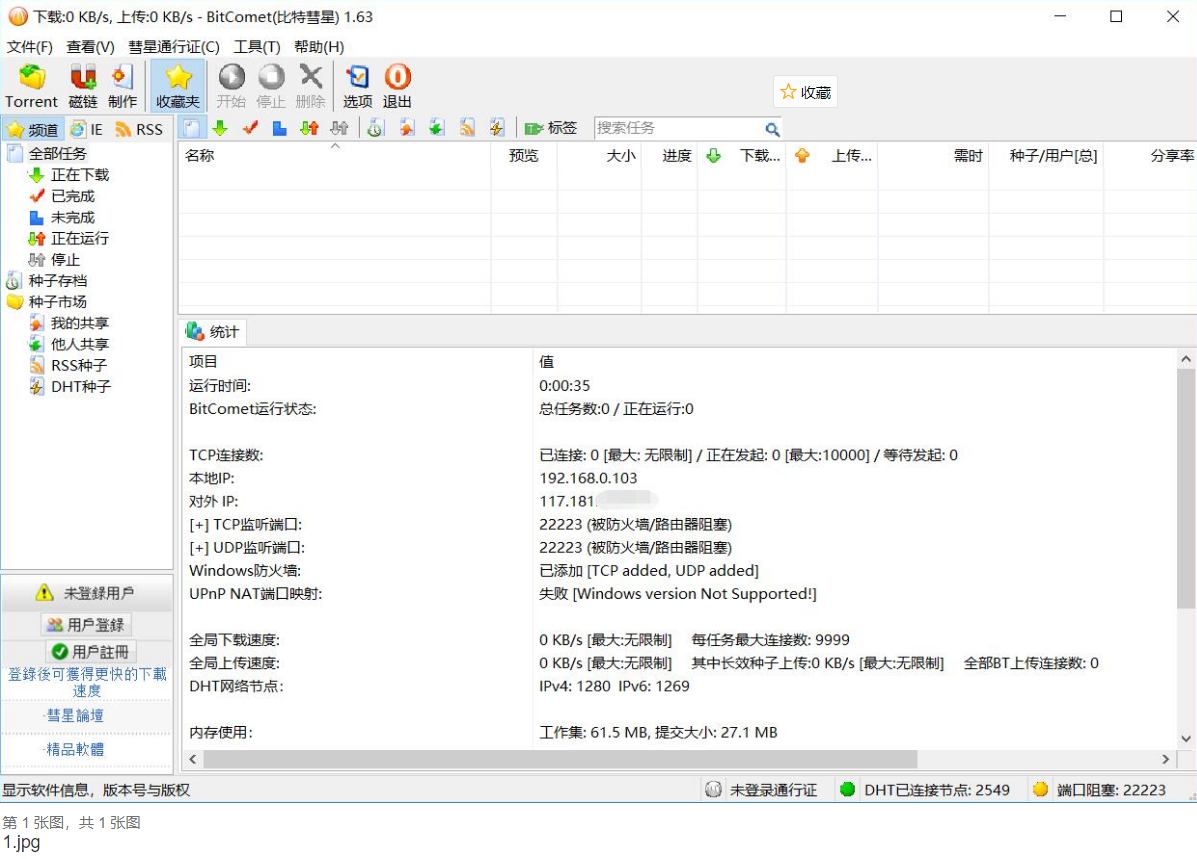This screenshot has width=1197, height=859.
Task: Click DHT torrents lightning icon in task toolbar
Action: (497, 128)
